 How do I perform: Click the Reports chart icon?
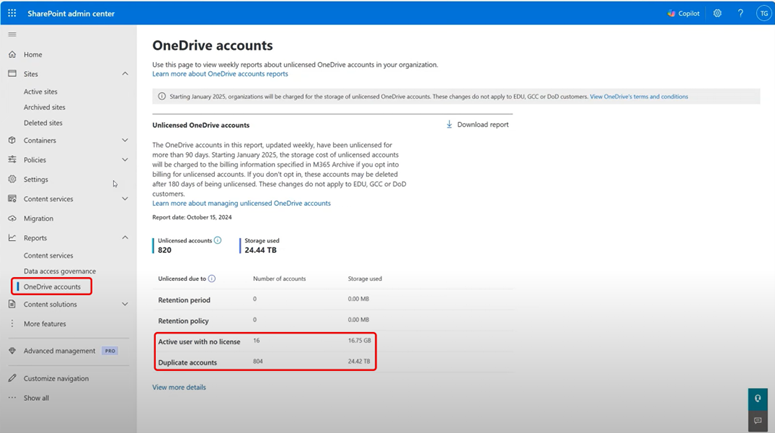click(12, 238)
